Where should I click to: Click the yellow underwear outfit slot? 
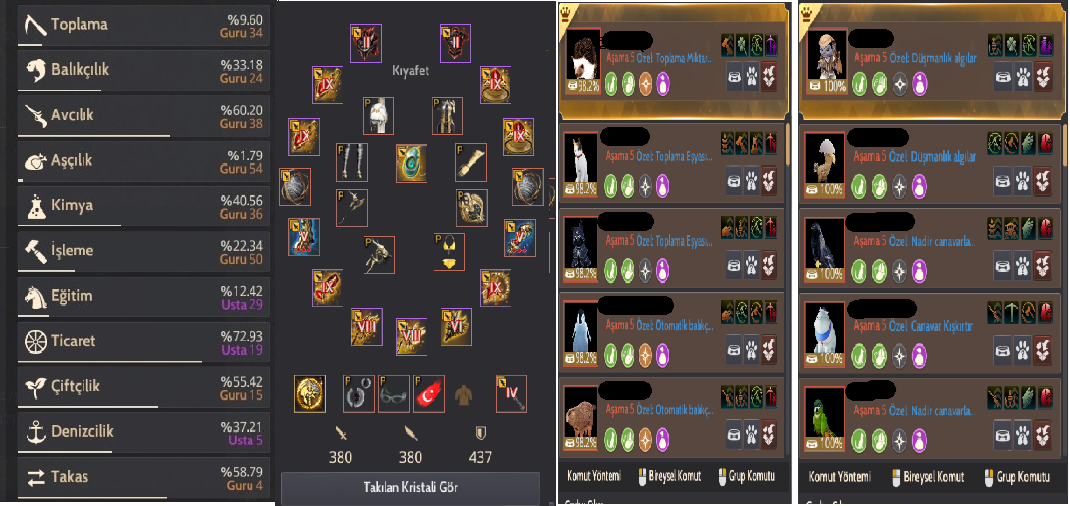(x=448, y=252)
